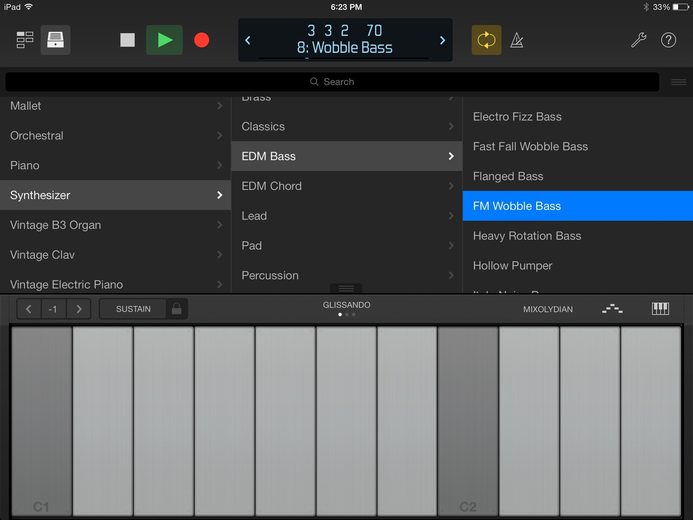693x520 pixels.
Task: Click the Bluetooth icon in status bar
Action: point(646,7)
